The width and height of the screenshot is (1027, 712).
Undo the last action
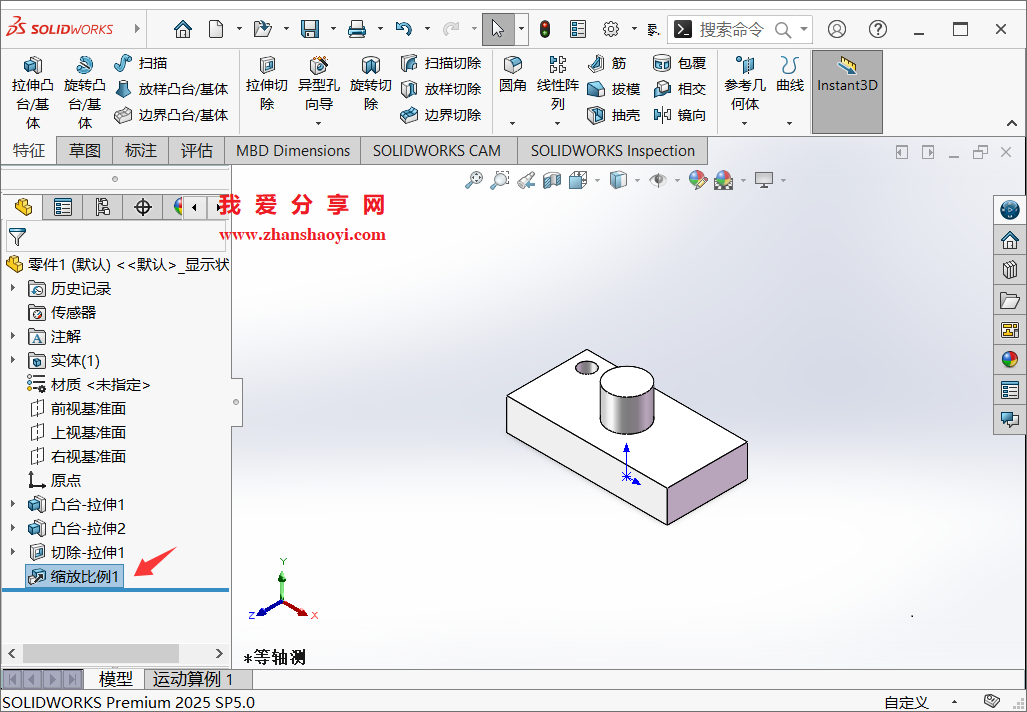click(x=403, y=29)
